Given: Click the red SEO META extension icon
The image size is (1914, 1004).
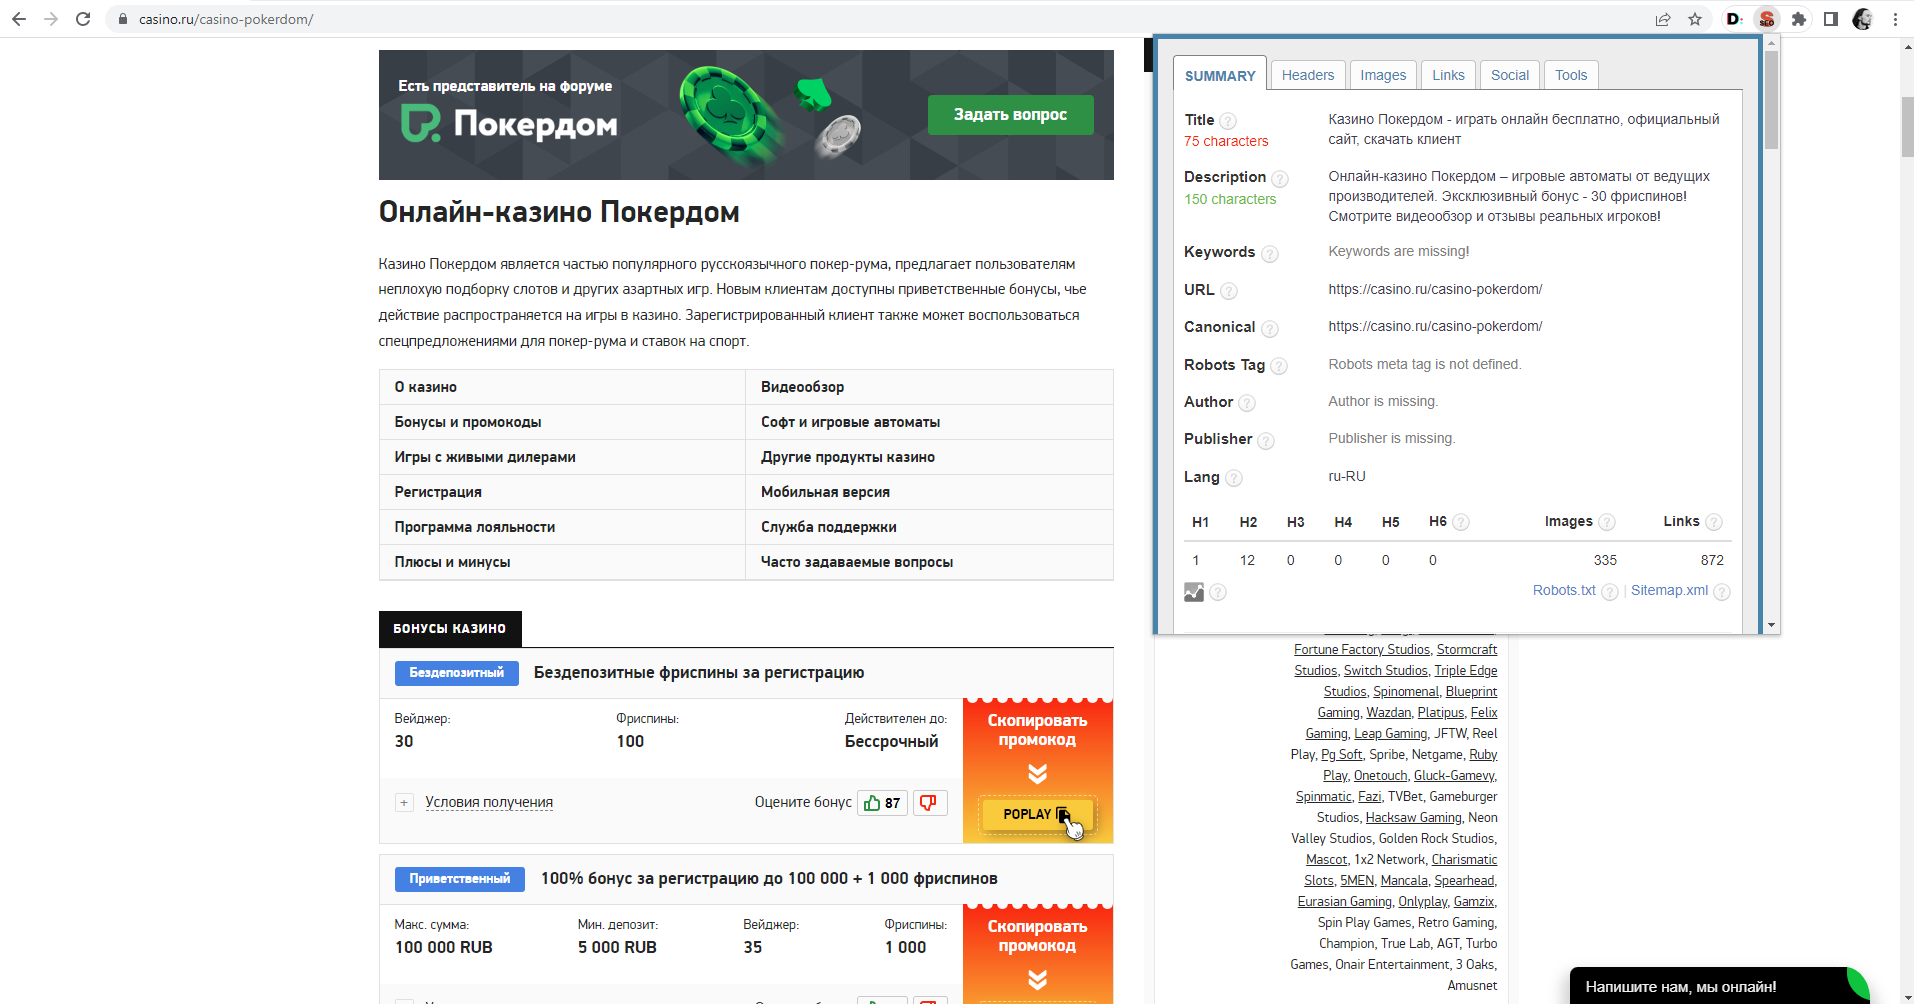Looking at the screenshot, I should tap(1767, 19).
